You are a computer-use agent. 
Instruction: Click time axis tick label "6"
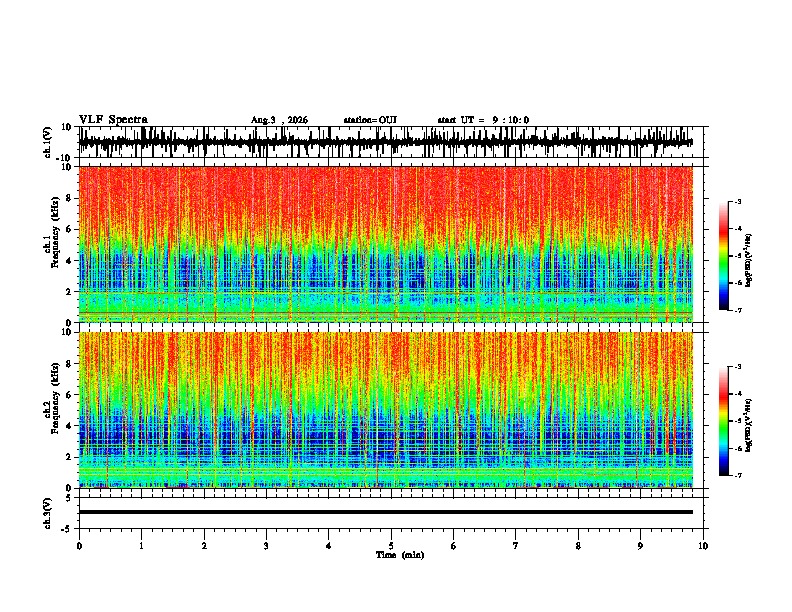coord(454,546)
